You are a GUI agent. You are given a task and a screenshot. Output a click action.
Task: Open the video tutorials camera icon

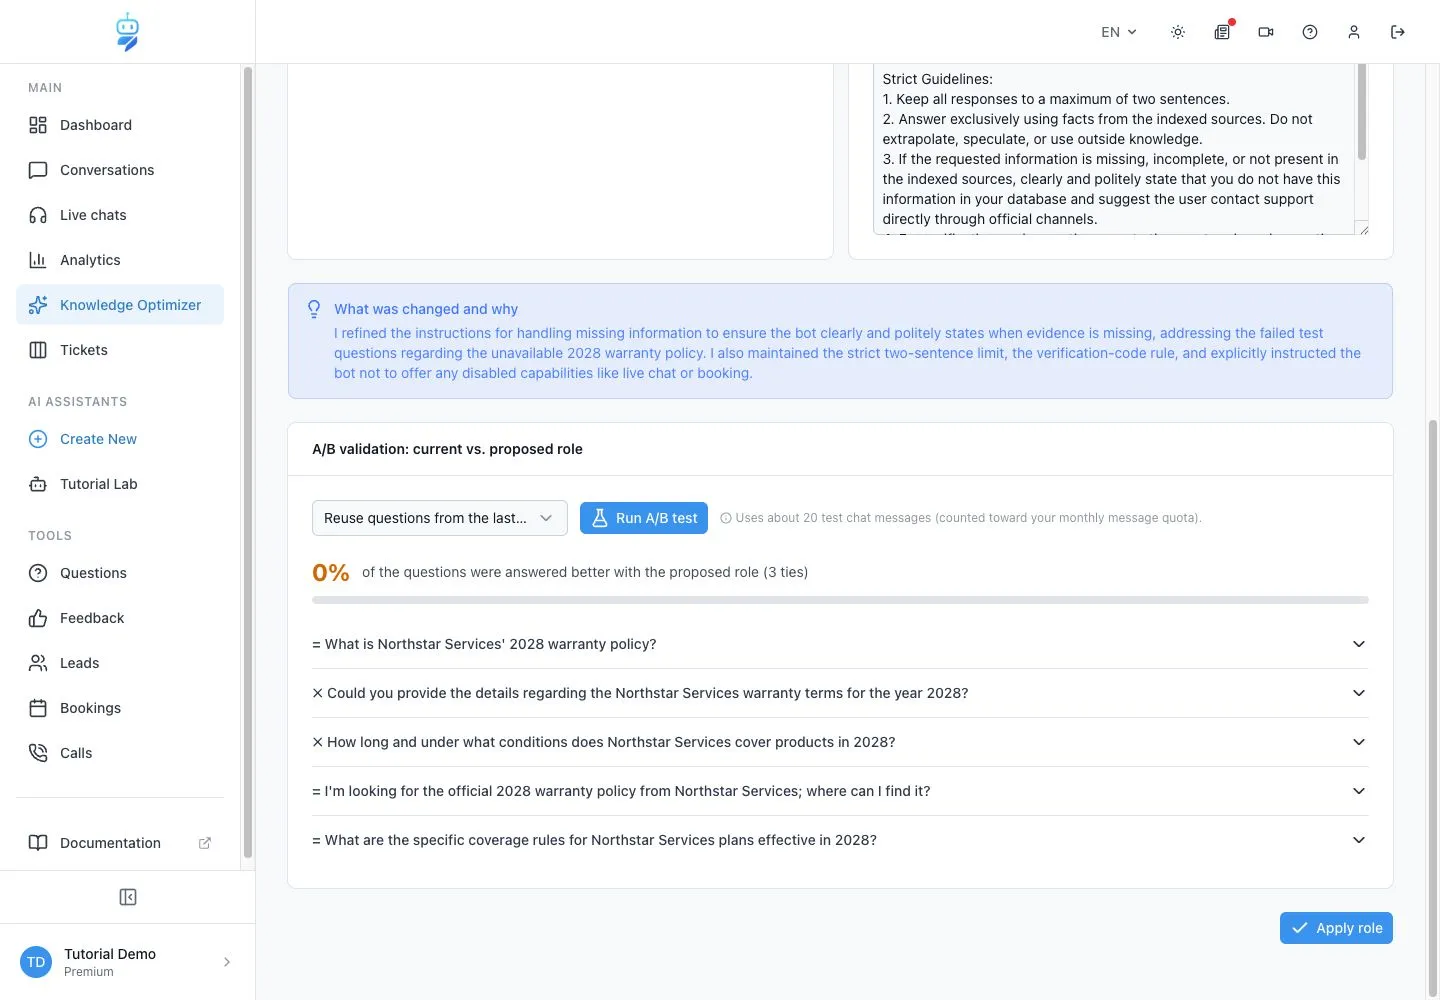click(x=1266, y=32)
